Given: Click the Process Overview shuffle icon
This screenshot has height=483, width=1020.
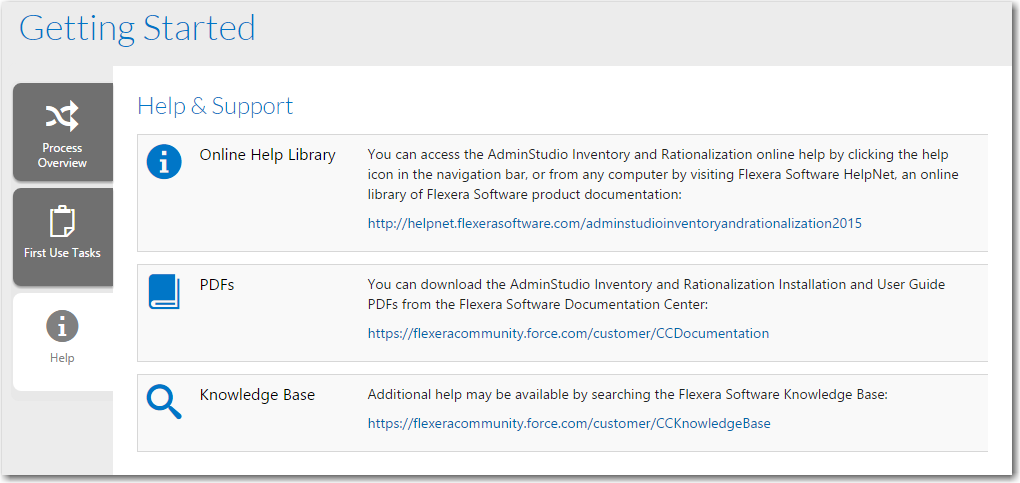Looking at the screenshot, I should (x=62, y=117).
